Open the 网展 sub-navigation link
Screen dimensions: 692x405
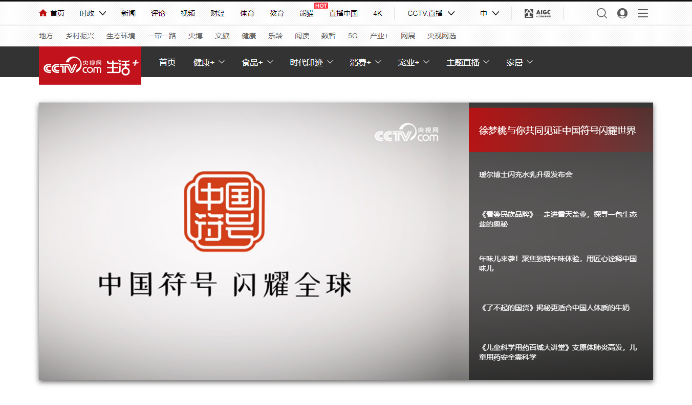pyautogui.click(x=408, y=36)
